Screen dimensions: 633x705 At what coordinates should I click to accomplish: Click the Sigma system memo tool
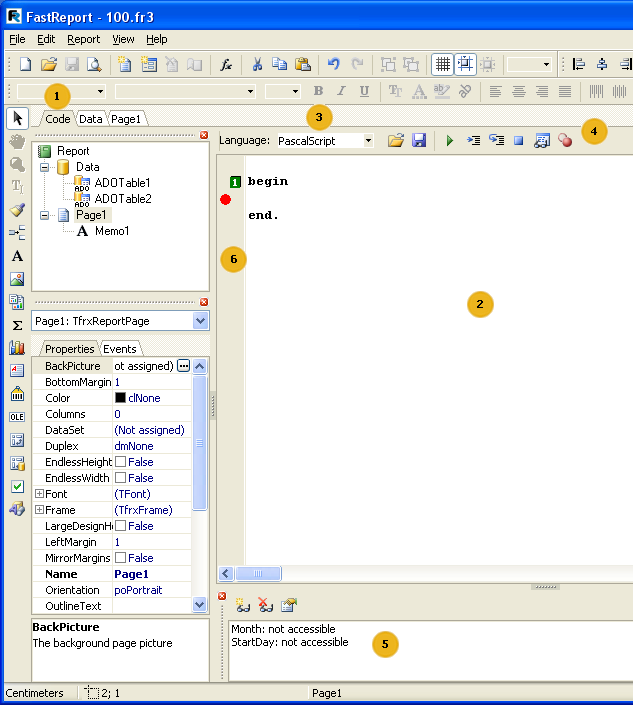tap(17, 325)
